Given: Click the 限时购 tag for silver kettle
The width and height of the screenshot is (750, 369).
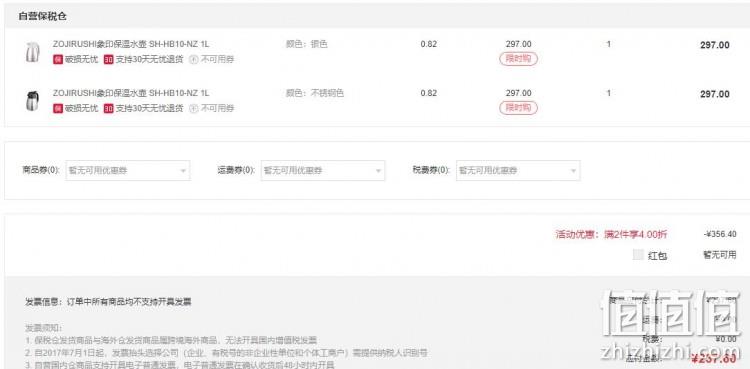Looking at the screenshot, I should (x=518, y=59).
